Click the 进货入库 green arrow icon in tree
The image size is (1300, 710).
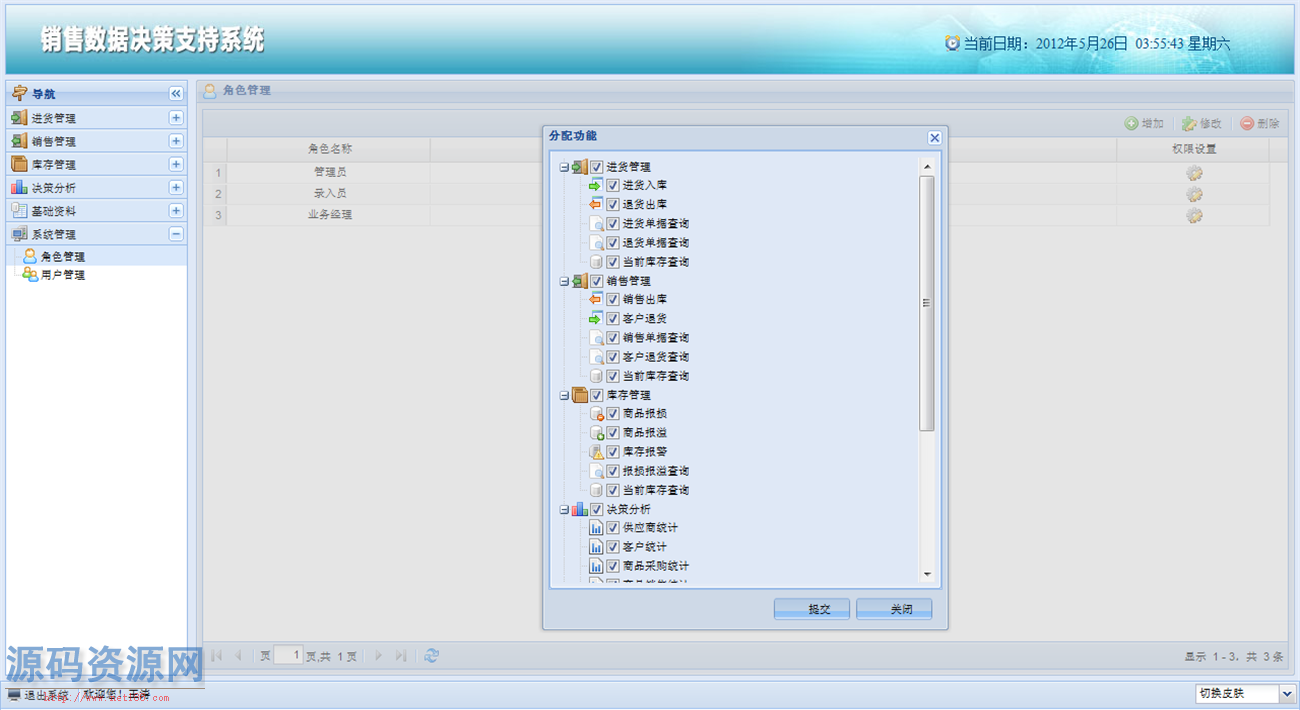(x=596, y=186)
